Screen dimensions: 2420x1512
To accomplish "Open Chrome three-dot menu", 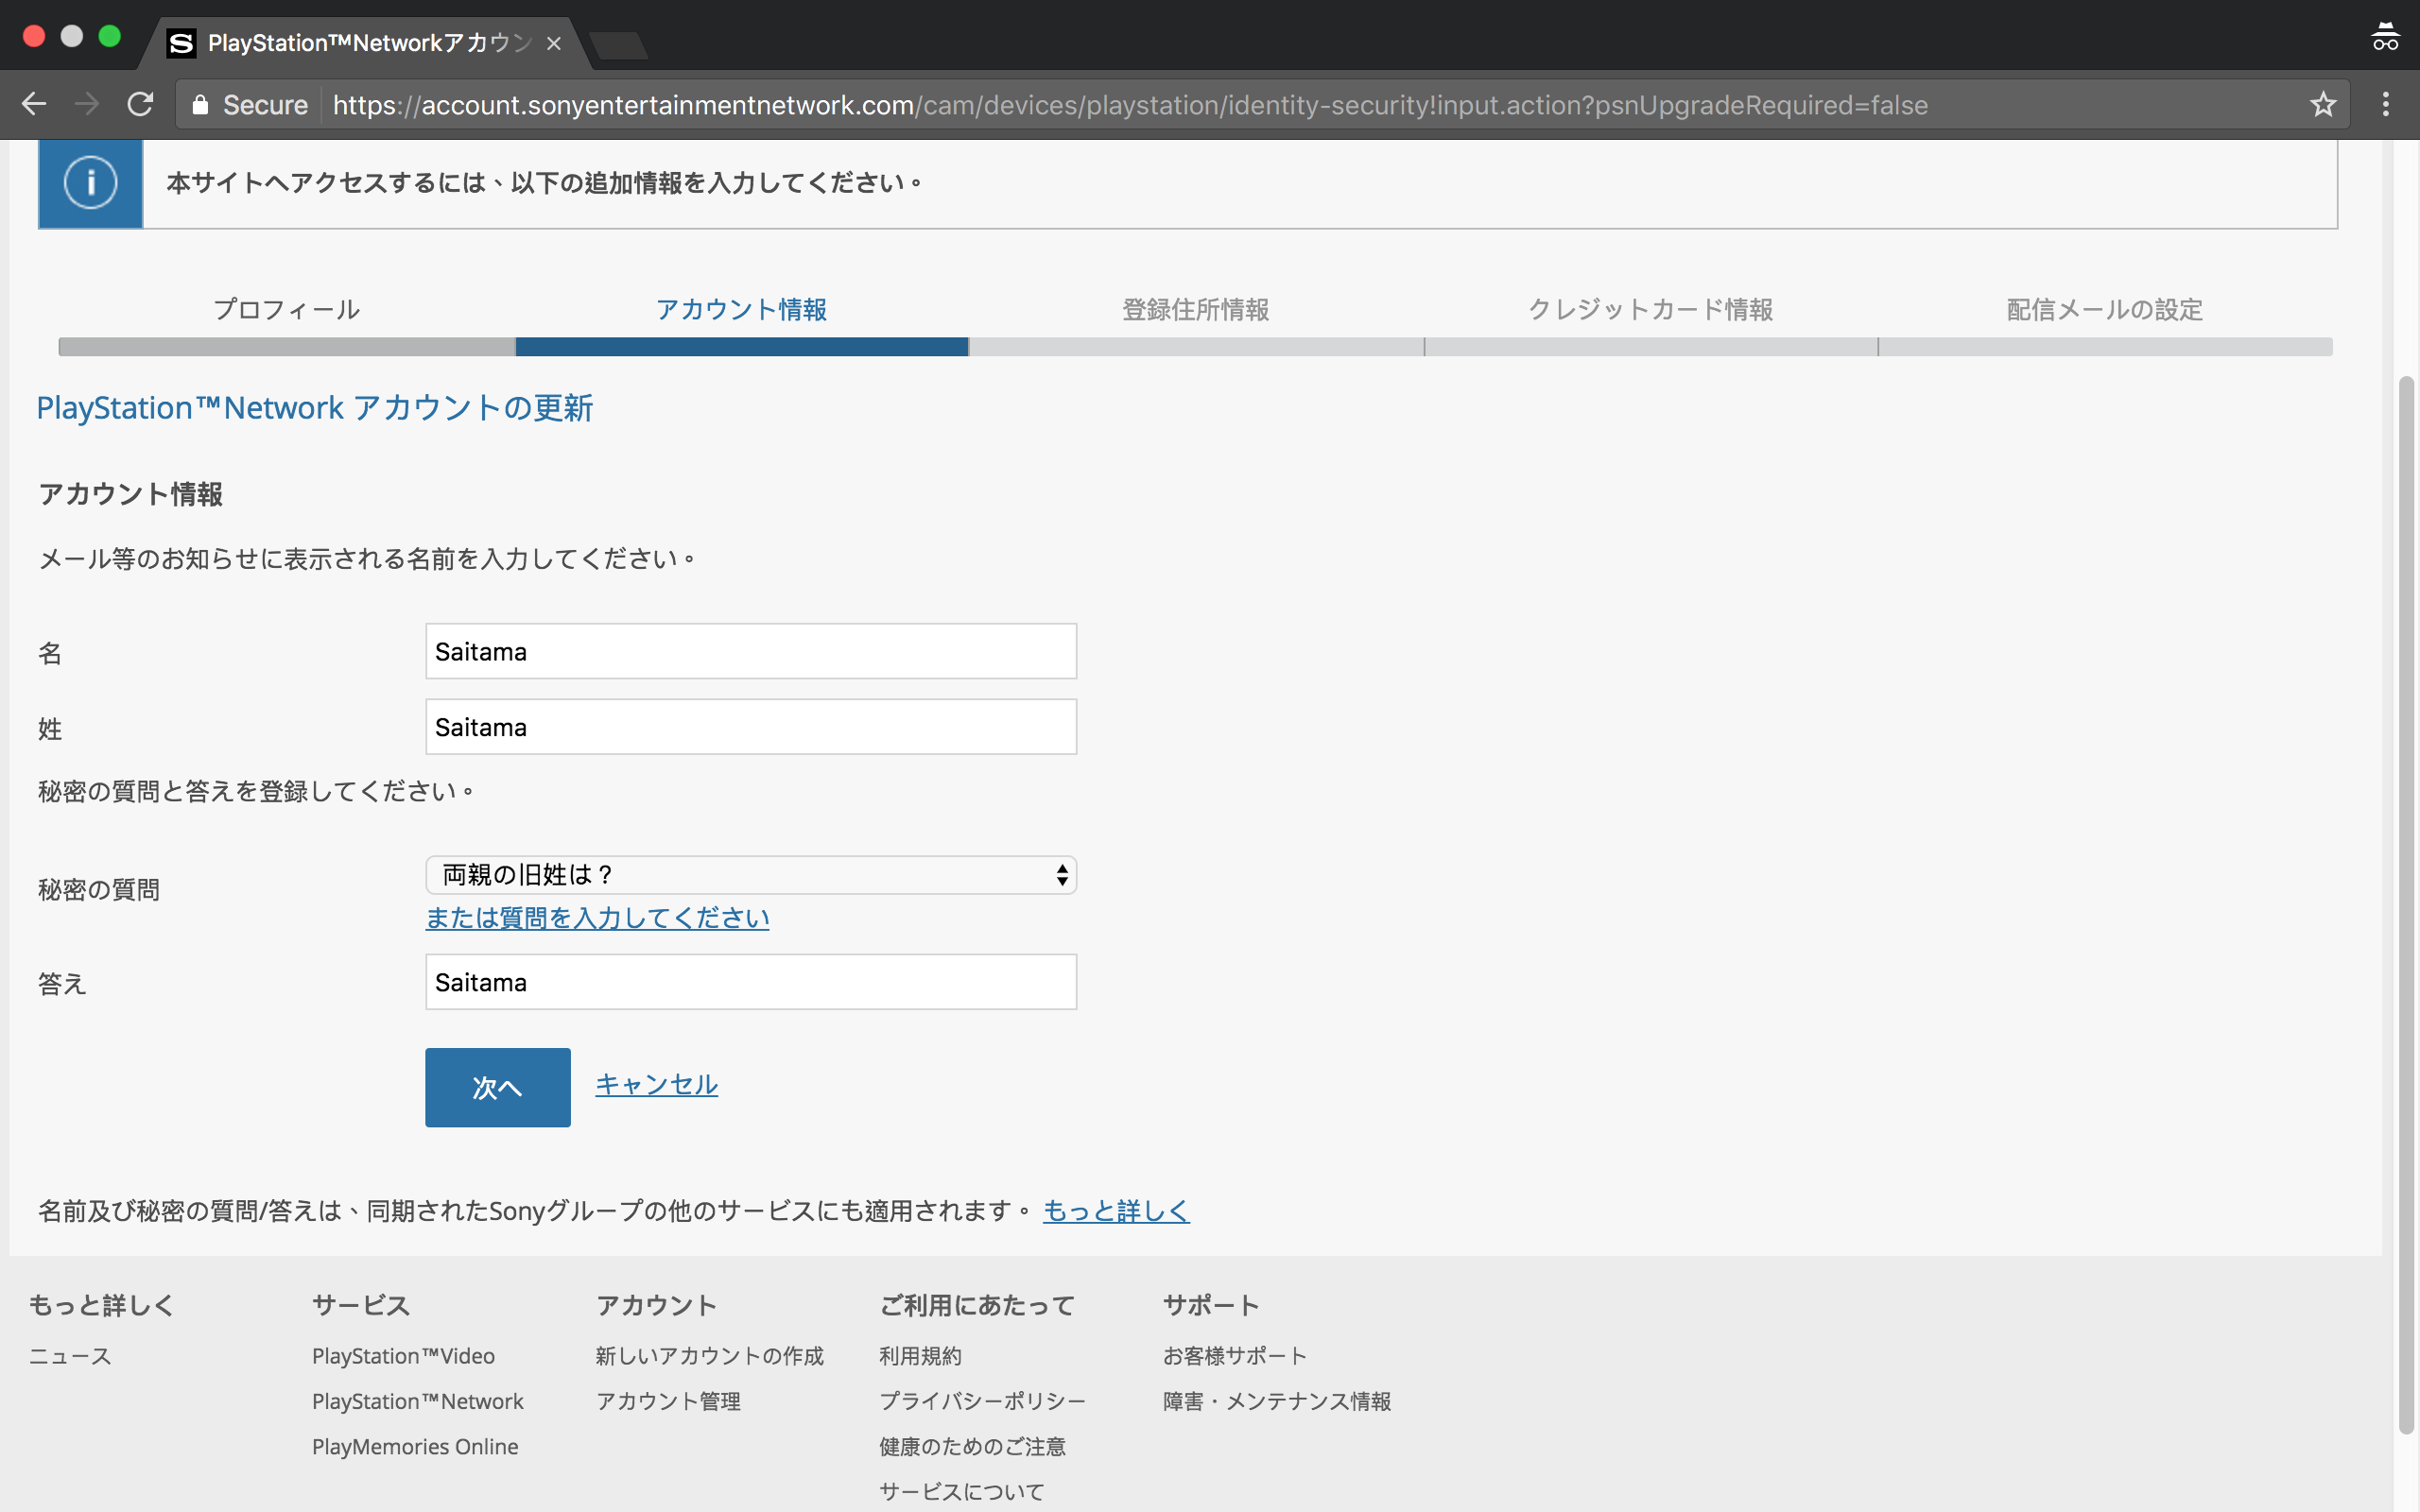I will [2386, 104].
